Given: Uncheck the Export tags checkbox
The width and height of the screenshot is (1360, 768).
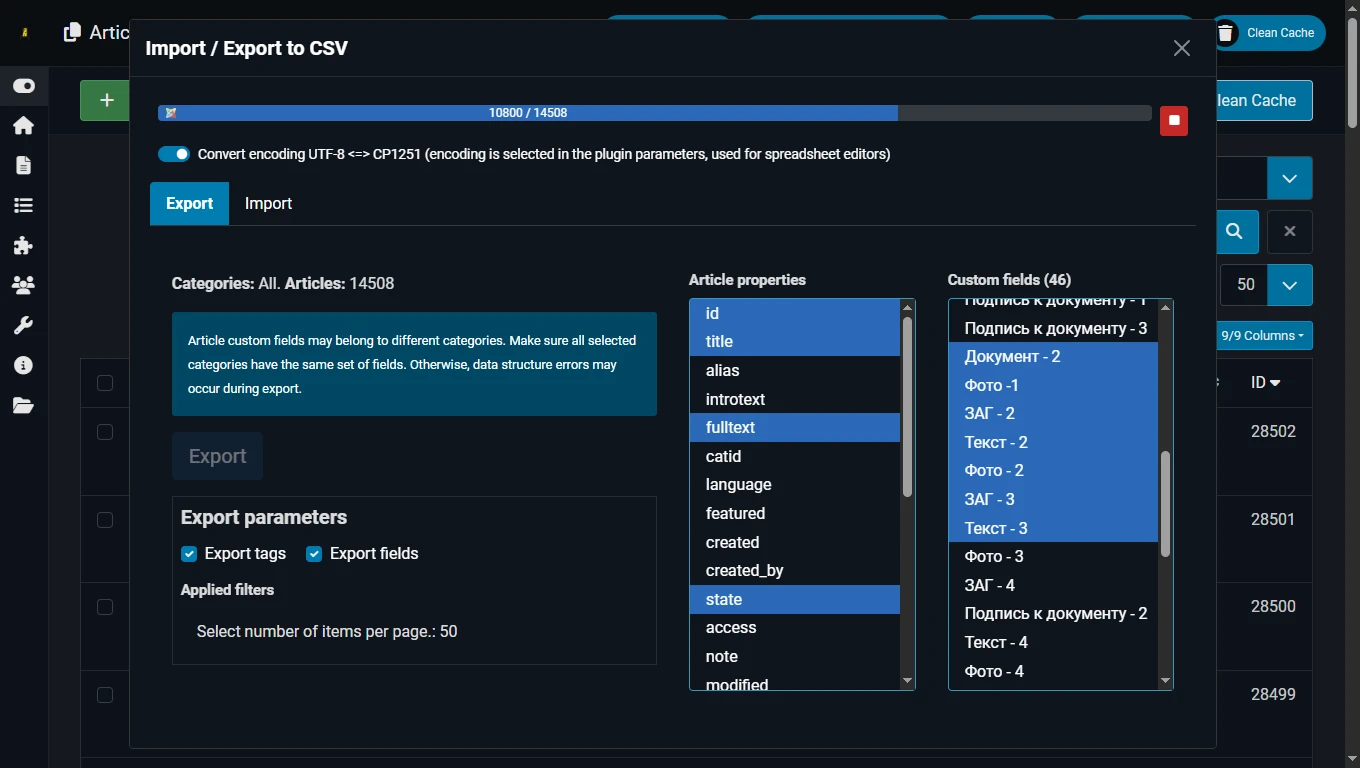Looking at the screenshot, I should (x=189, y=554).
